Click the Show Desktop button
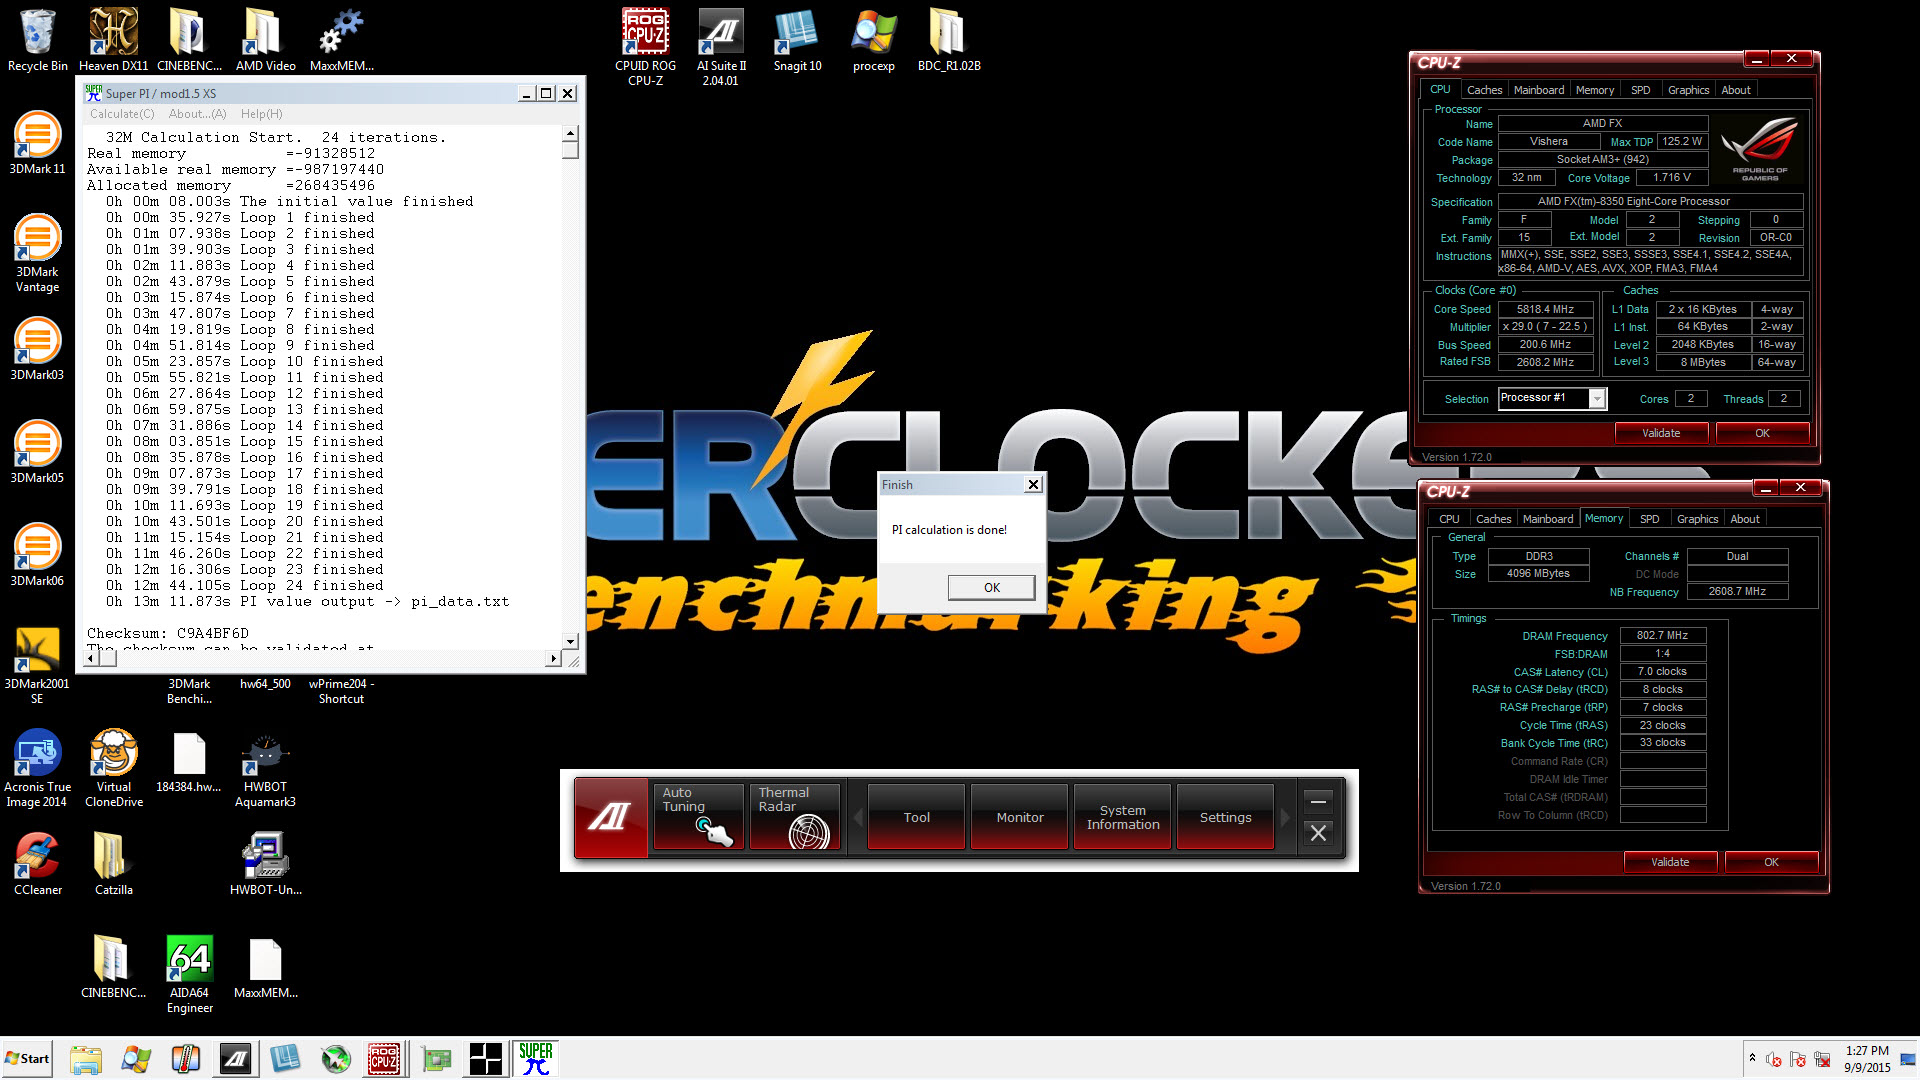 pyautogui.click(x=1908, y=1058)
